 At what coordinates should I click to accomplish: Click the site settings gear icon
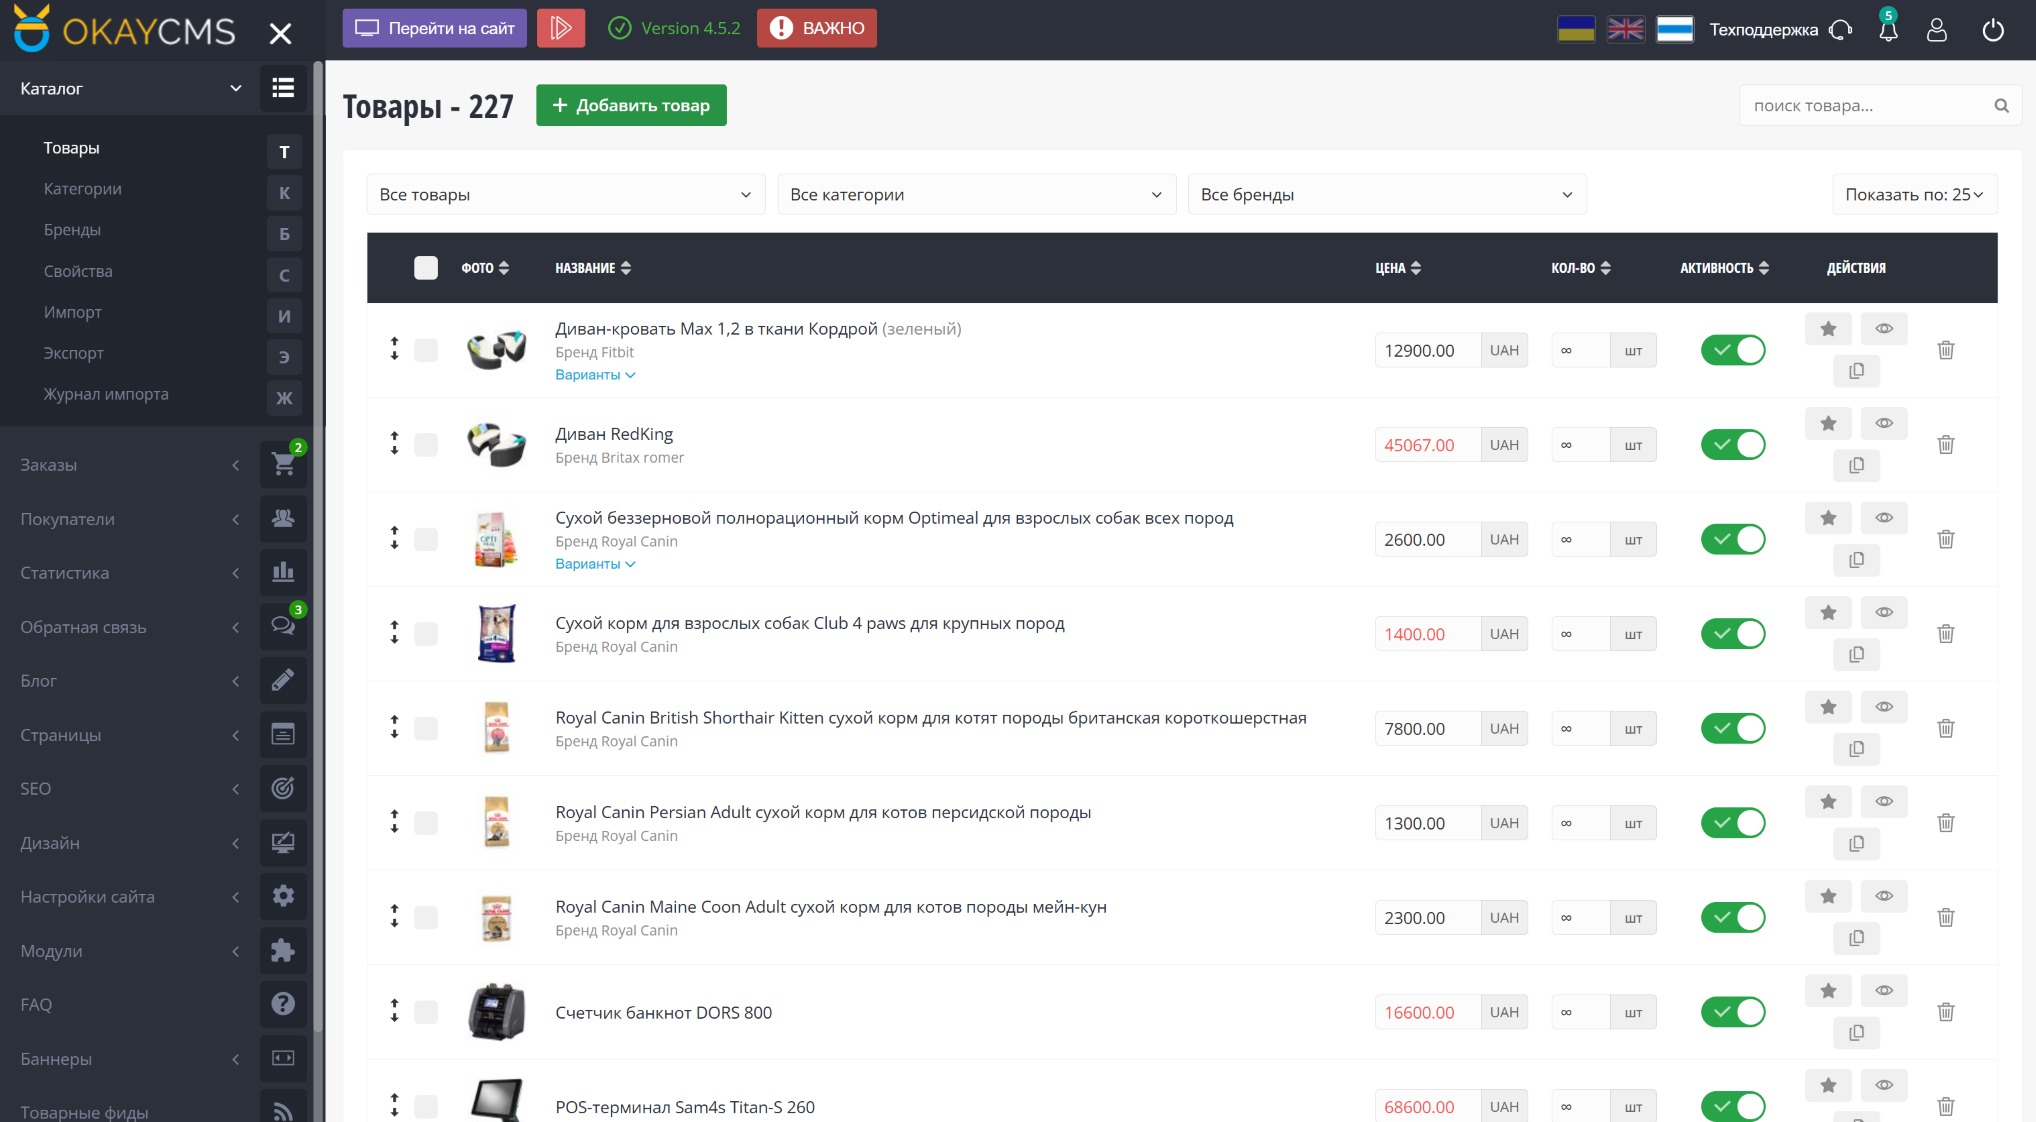click(283, 896)
